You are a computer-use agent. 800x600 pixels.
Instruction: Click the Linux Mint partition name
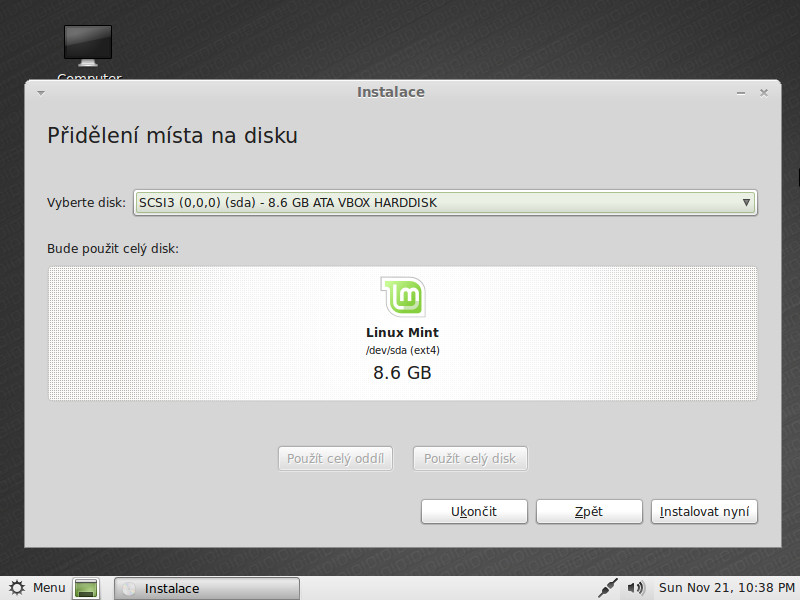(403, 333)
